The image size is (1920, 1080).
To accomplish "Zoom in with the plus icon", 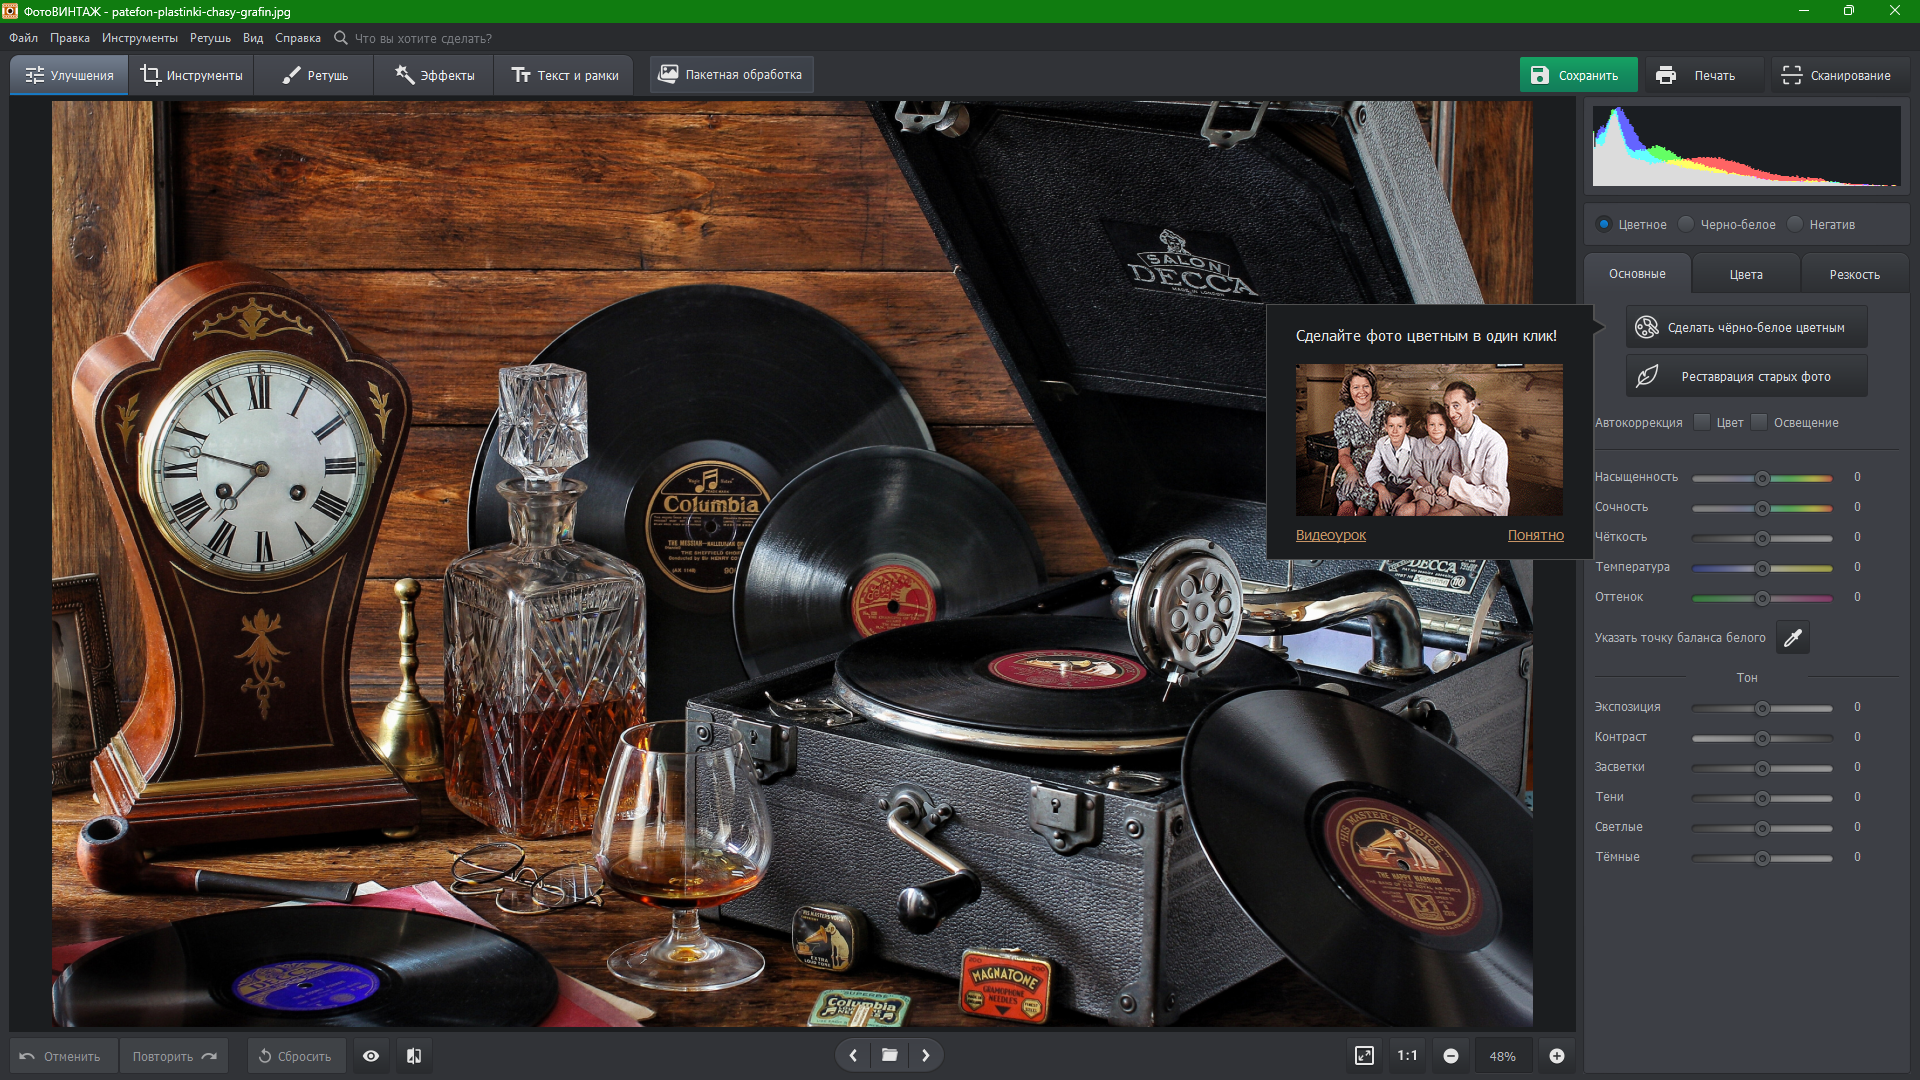I will click(x=1557, y=1056).
